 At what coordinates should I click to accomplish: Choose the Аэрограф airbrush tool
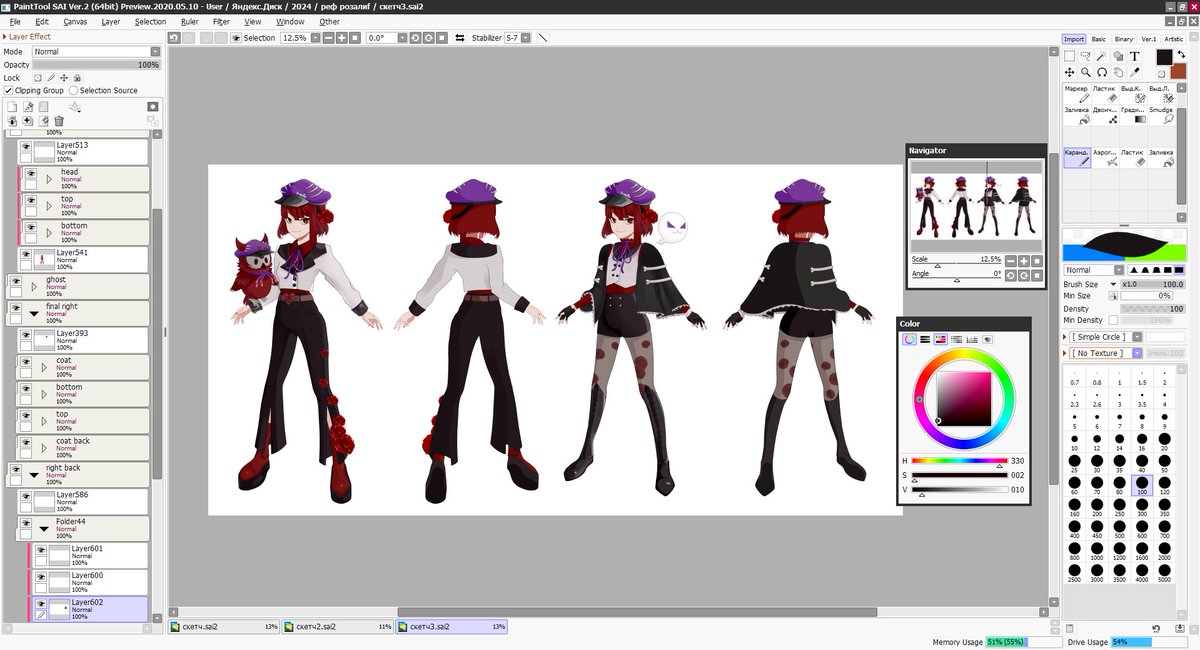[x=1105, y=157]
